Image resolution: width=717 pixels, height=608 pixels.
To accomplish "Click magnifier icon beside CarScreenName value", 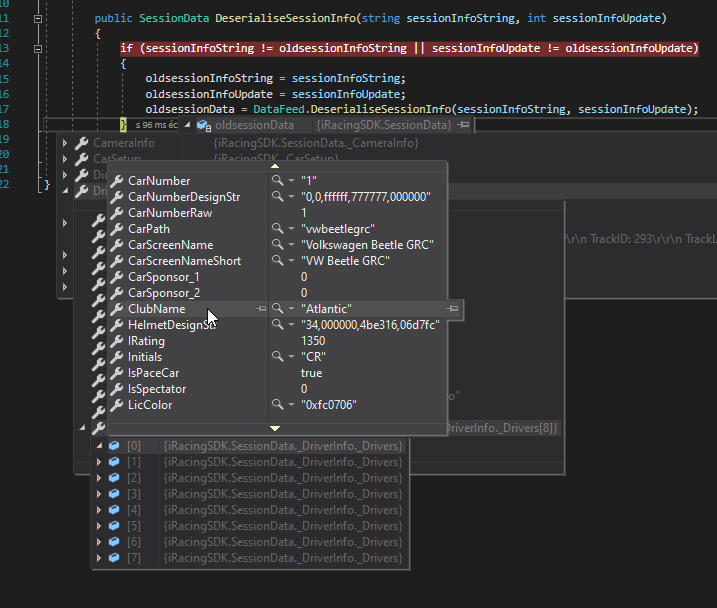I will [277, 244].
